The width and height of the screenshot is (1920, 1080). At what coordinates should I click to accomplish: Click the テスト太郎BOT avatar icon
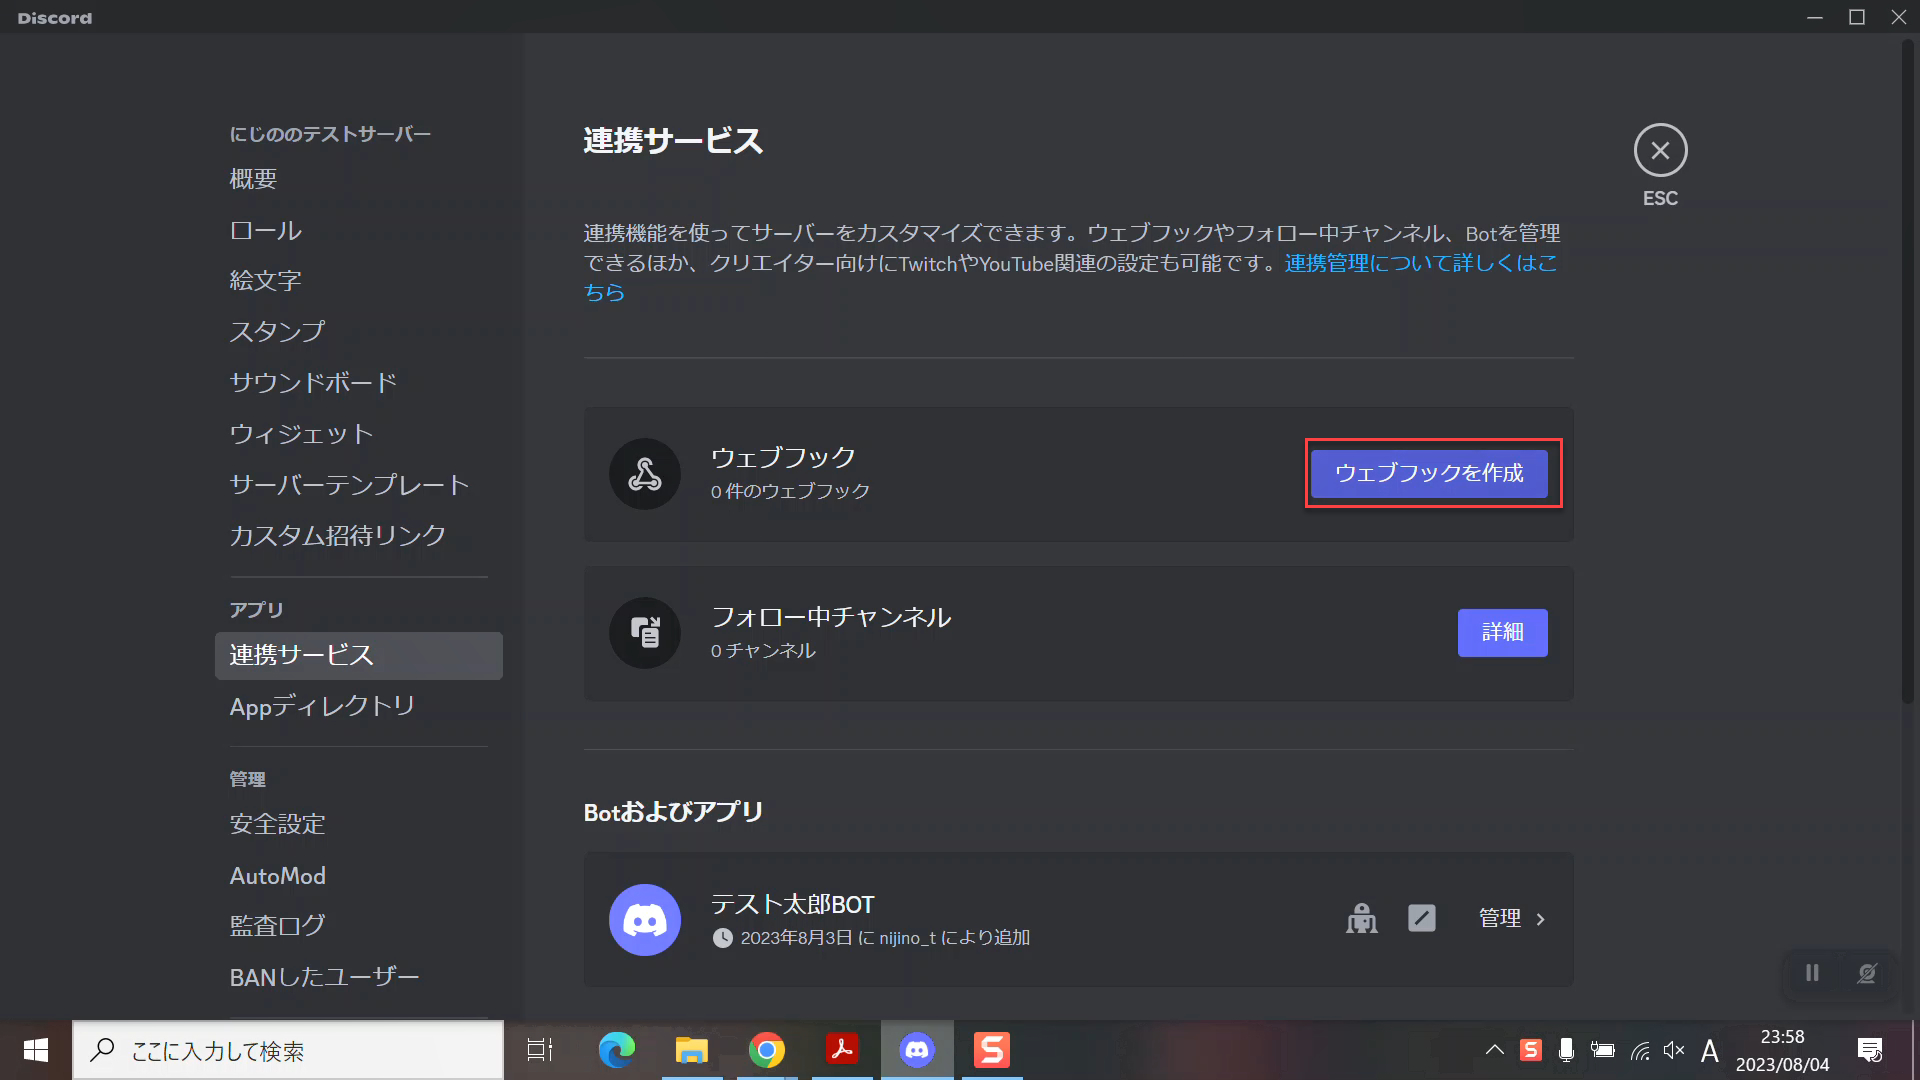coord(645,919)
